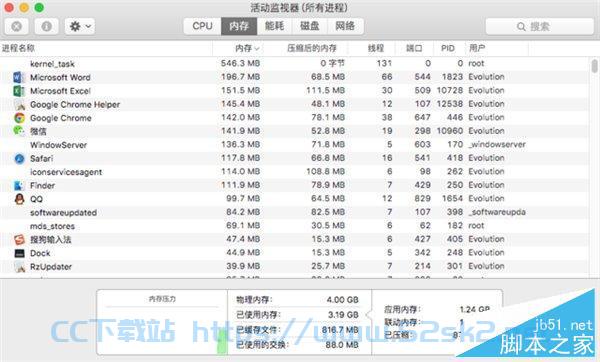Click the 搜狗输入法 app icon
This screenshot has height=362, width=600.
pos(19,240)
